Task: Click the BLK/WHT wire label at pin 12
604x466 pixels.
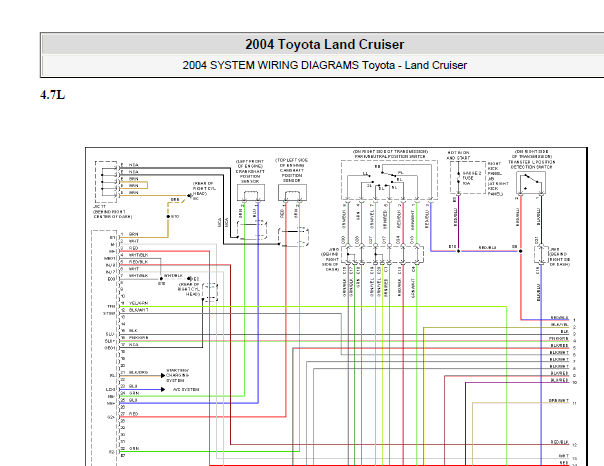Action: pyautogui.click(x=139, y=310)
